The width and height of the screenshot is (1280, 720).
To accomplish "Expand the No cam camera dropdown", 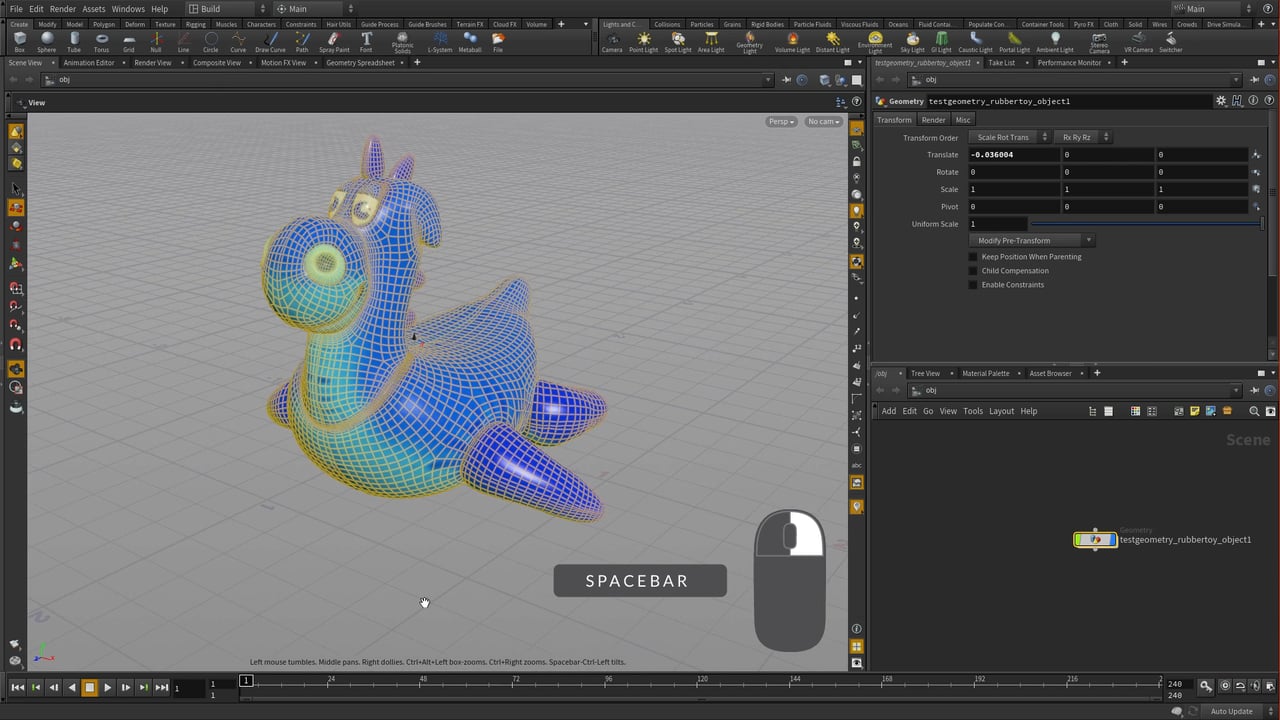I will (x=823, y=122).
